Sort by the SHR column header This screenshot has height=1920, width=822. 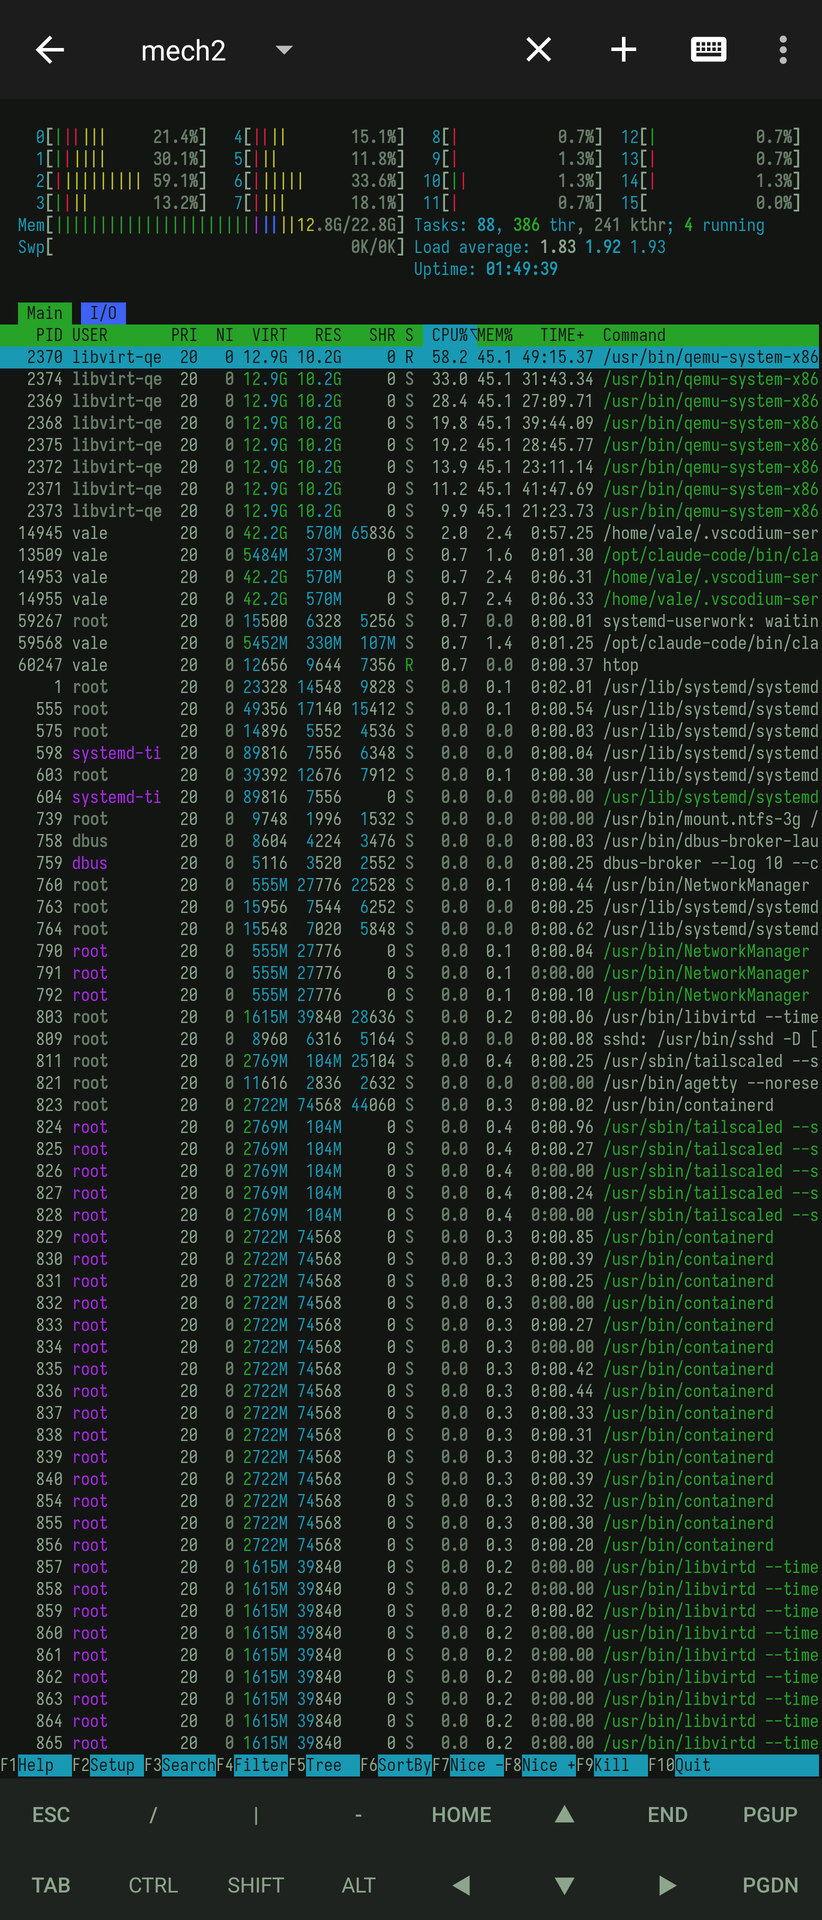[x=382, y=335]
